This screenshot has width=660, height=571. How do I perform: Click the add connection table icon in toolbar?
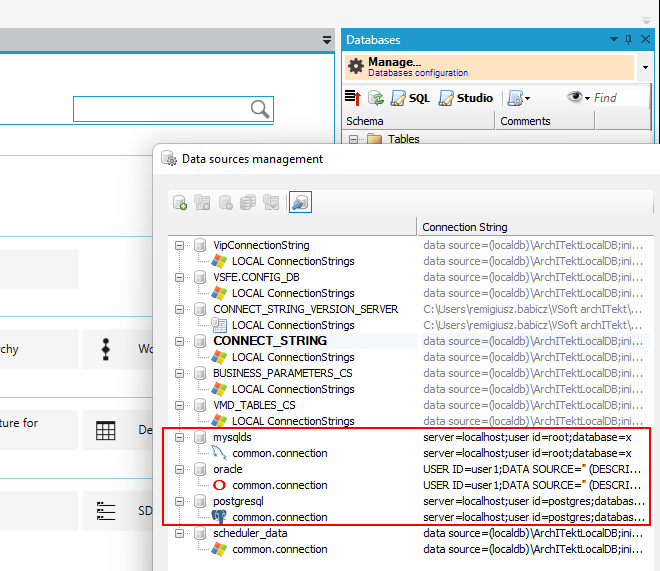[x=202, y=202]
